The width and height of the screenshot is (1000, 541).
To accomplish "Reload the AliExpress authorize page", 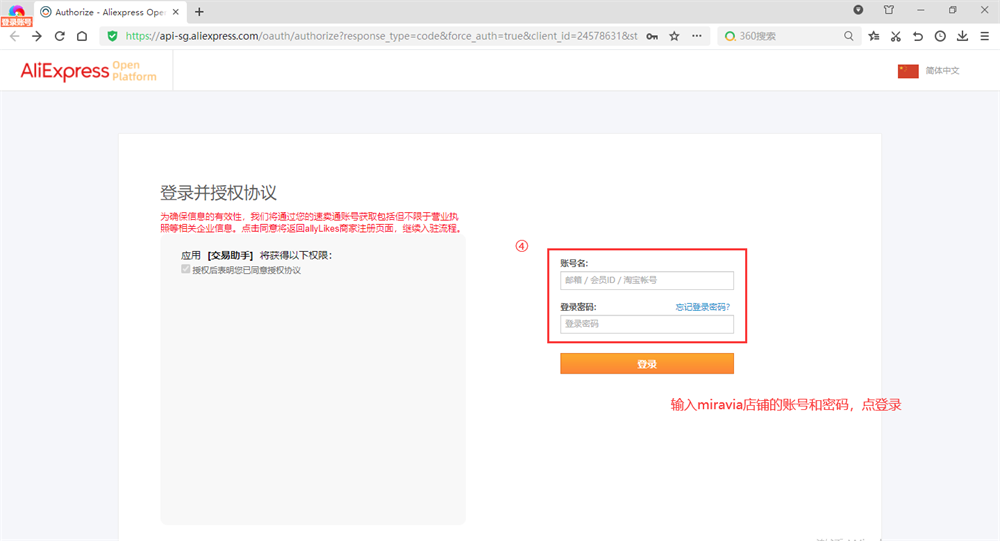I will click(59, 36).
